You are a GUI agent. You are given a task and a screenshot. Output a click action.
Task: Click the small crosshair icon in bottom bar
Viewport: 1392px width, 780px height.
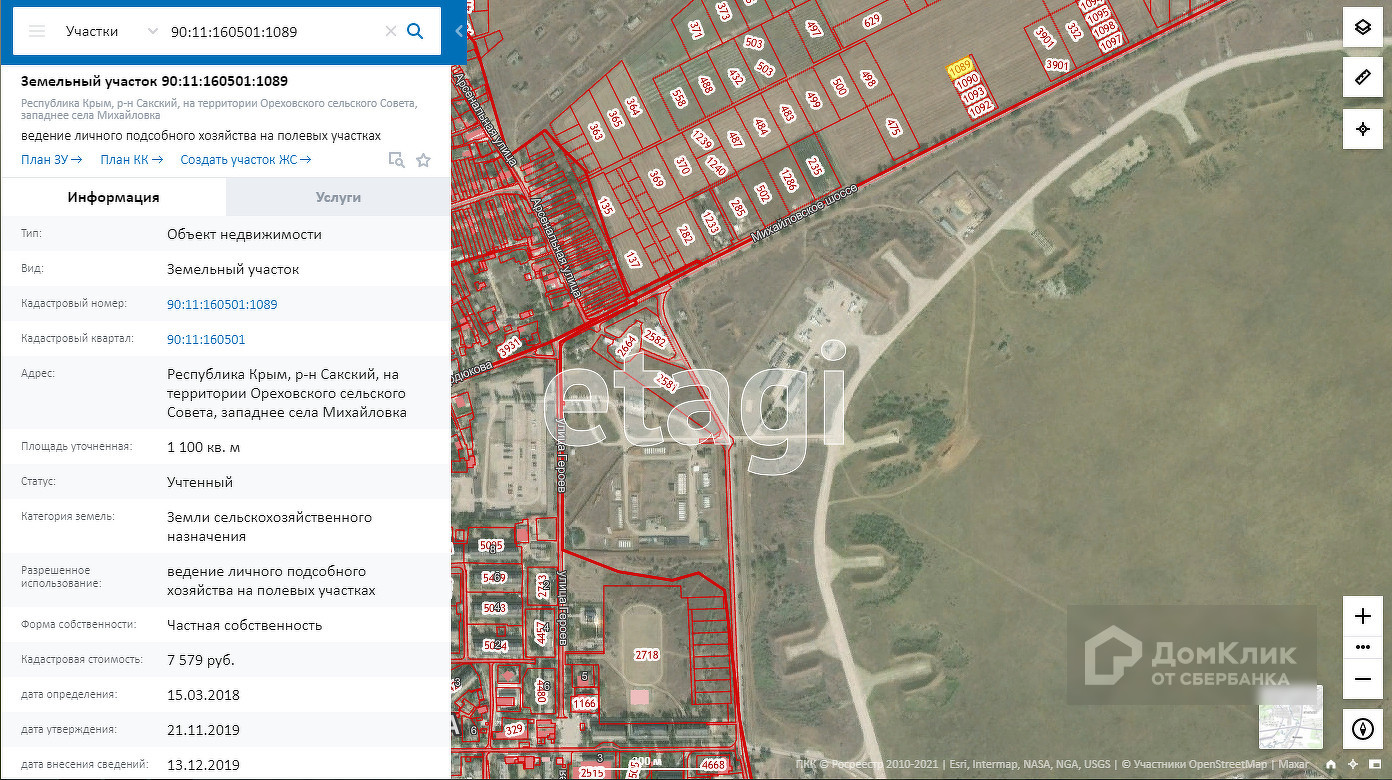tap(1353, 765)
